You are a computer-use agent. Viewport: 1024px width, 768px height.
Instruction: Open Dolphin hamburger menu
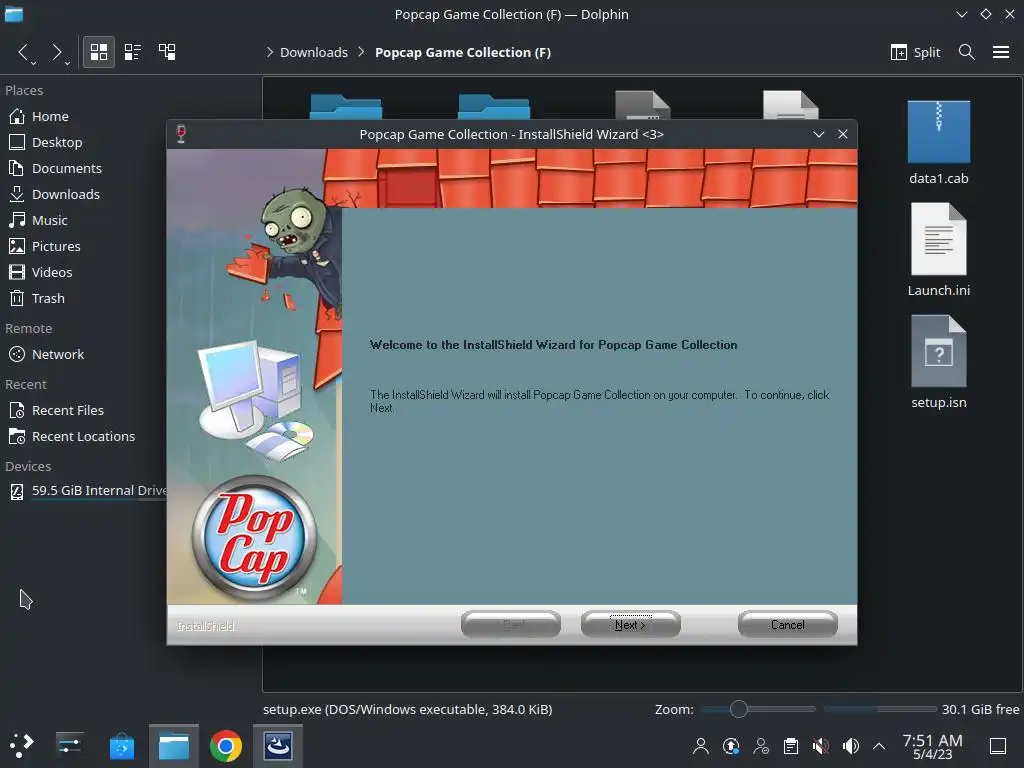tap(1001, 52)
